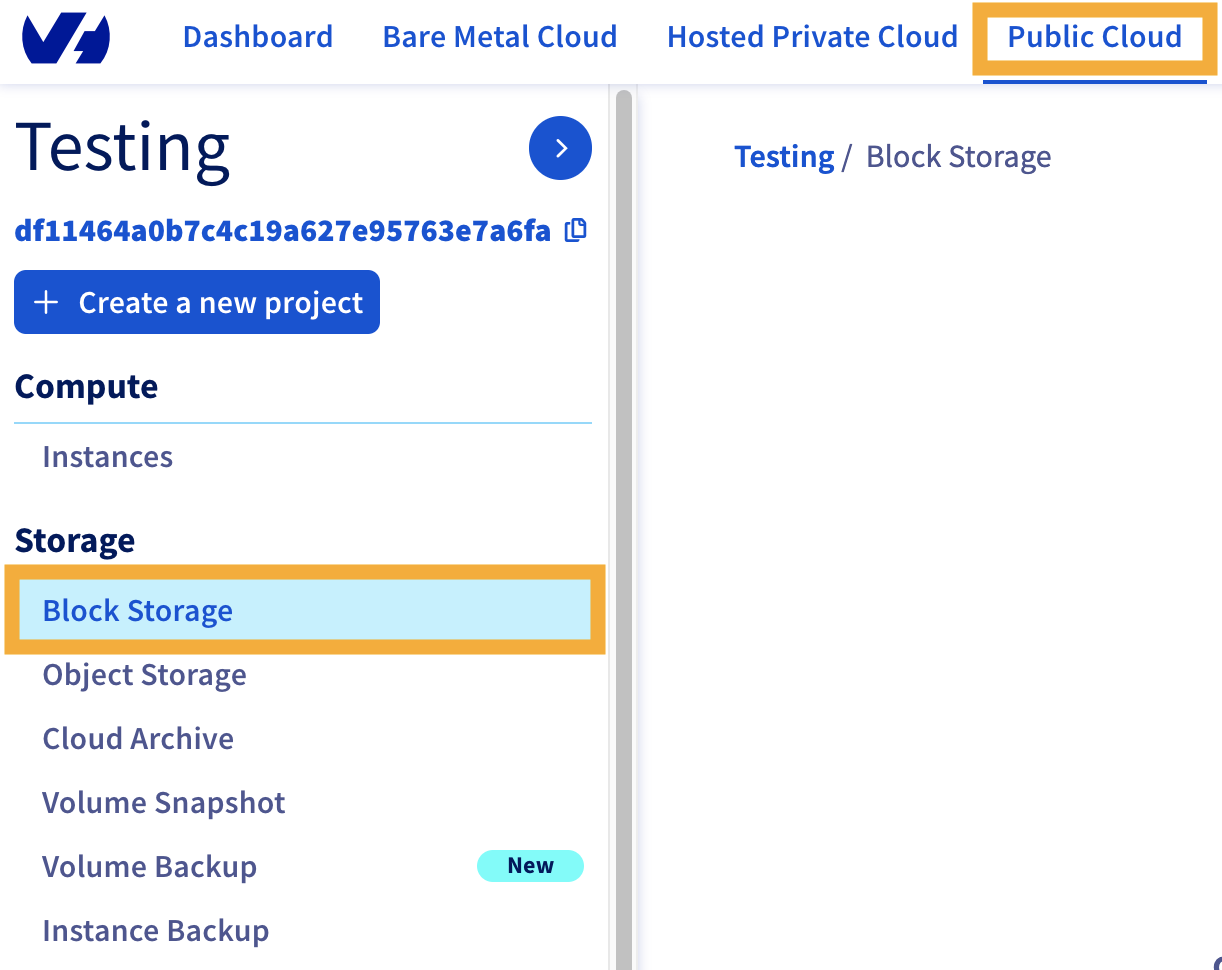Copy the project ID with the clipboard icon
The height and width of the screenshot is (970, 1222).
click(x=575, y=231)
